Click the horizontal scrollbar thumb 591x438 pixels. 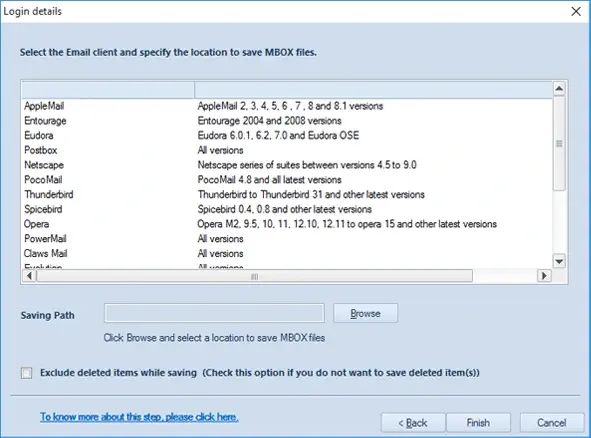tap(254, 276)
